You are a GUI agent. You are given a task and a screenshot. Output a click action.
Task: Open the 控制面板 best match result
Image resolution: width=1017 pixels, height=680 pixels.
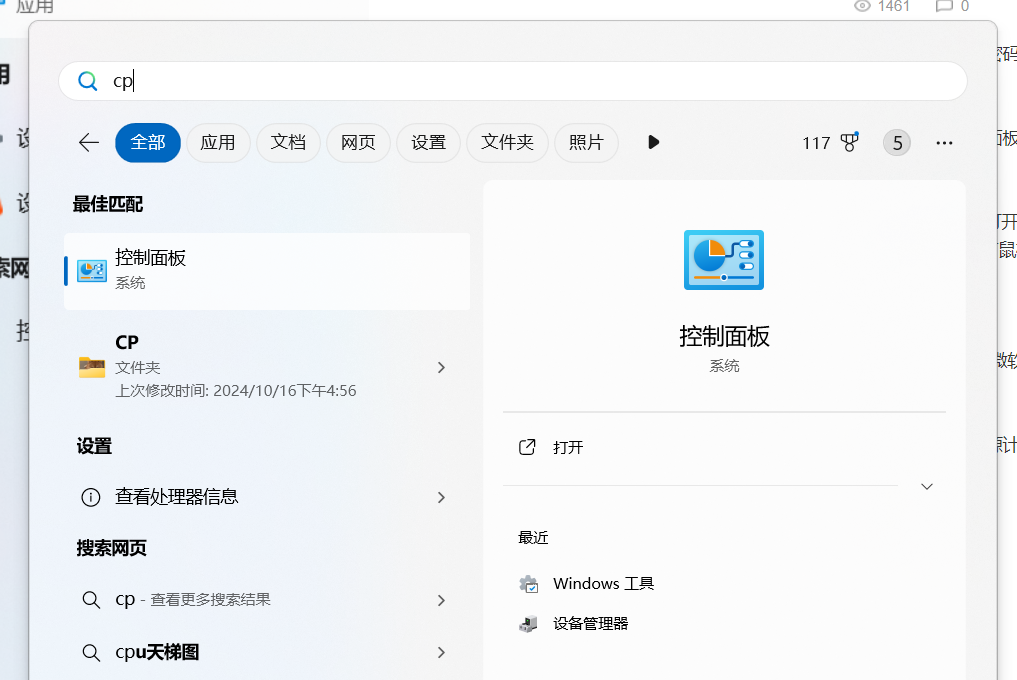tap(267, 271)
